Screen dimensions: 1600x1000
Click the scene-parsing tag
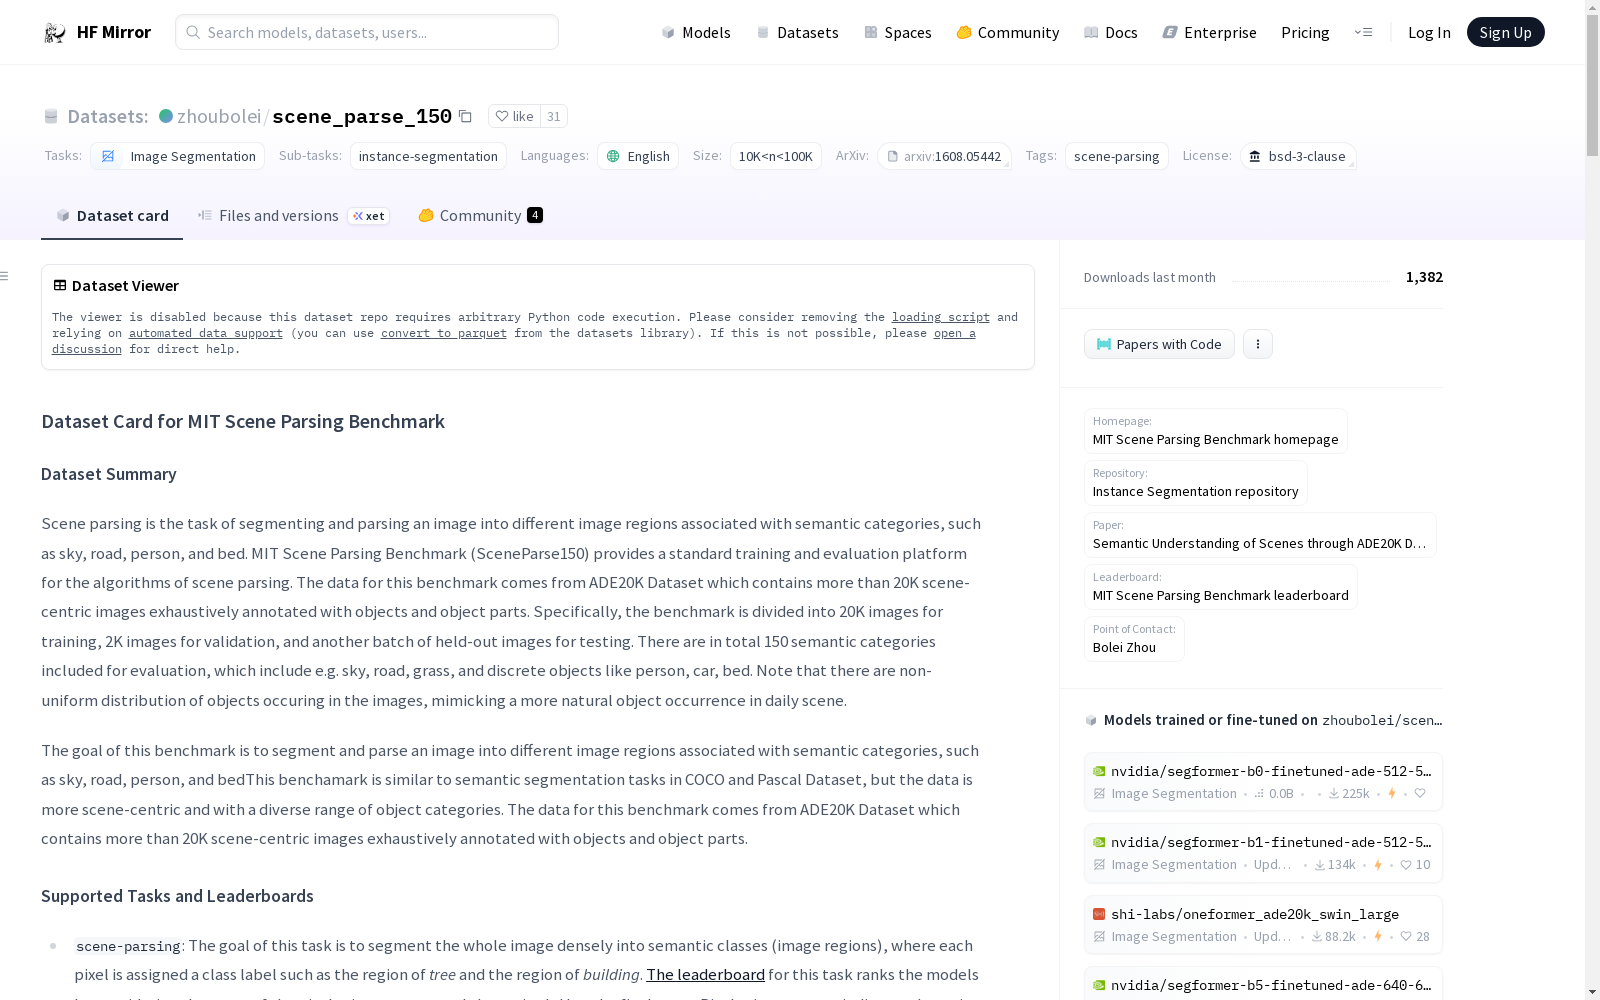1116,156
